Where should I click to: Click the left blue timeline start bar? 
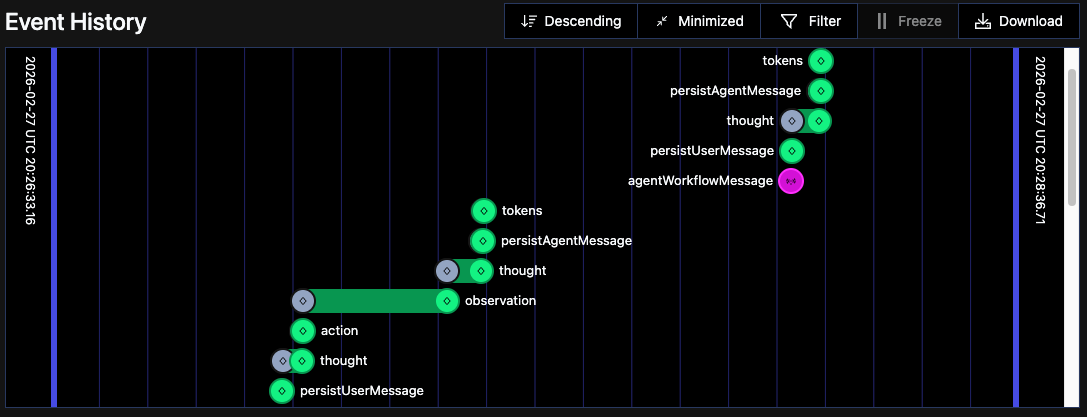point(54,227)
